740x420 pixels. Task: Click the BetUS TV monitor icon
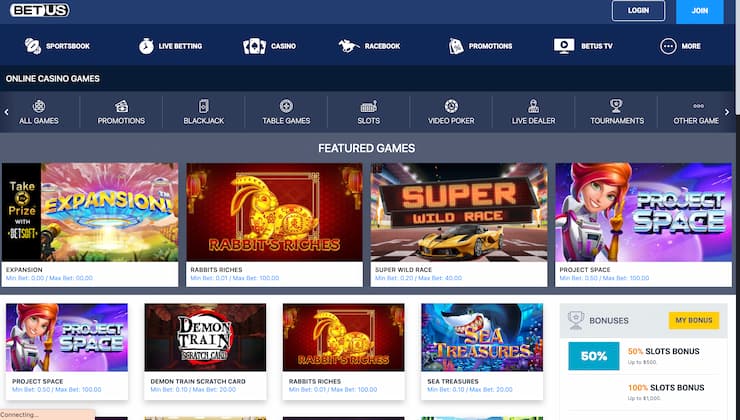[x=564, y=46]
